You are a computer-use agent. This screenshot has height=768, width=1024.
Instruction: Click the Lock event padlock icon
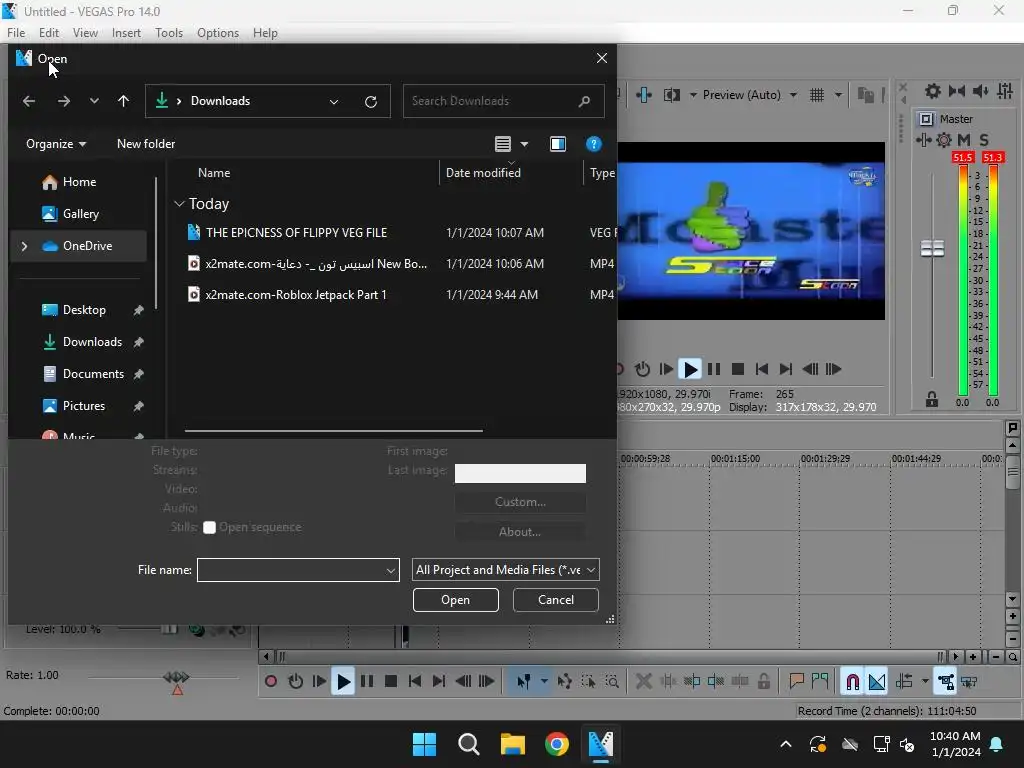763,682
